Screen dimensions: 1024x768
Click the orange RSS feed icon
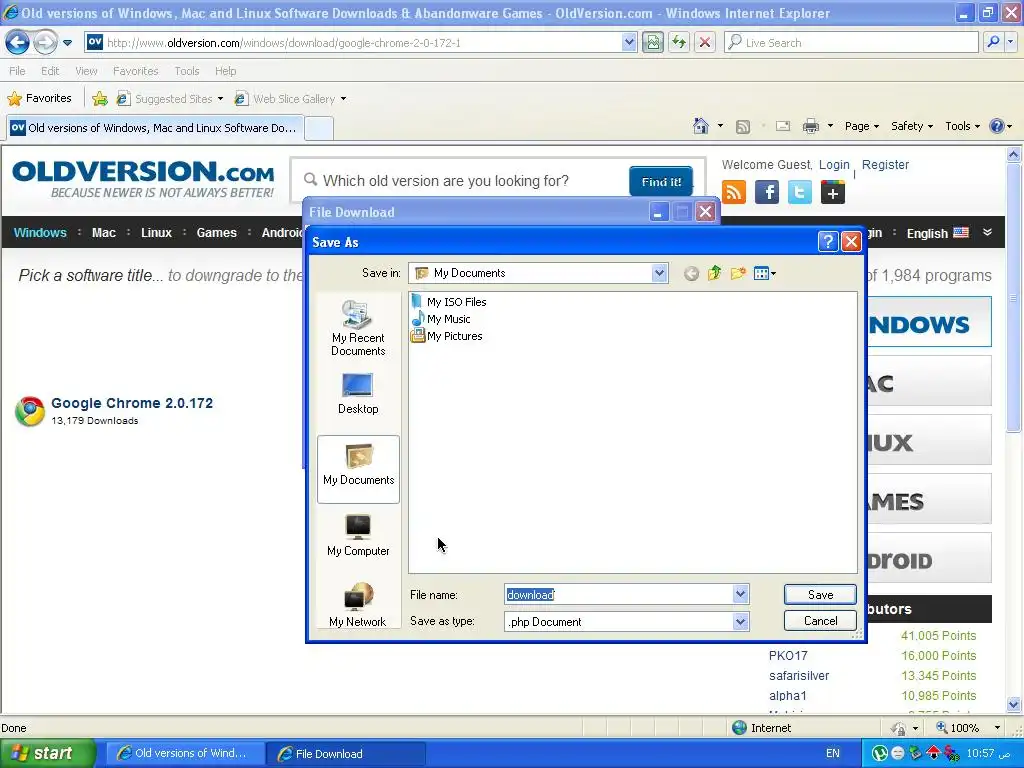(734, 193)
